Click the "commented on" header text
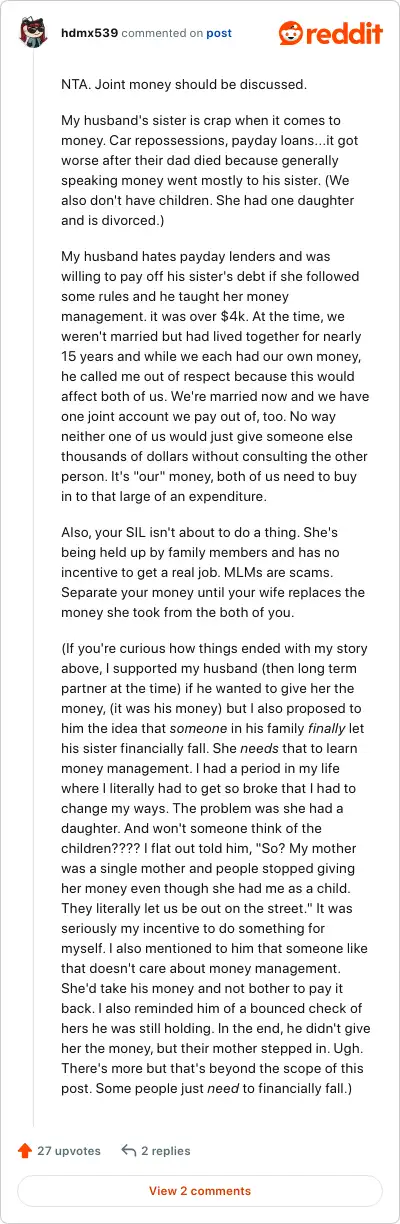The width and height of the screenshot is (400, 1224). 161,33
